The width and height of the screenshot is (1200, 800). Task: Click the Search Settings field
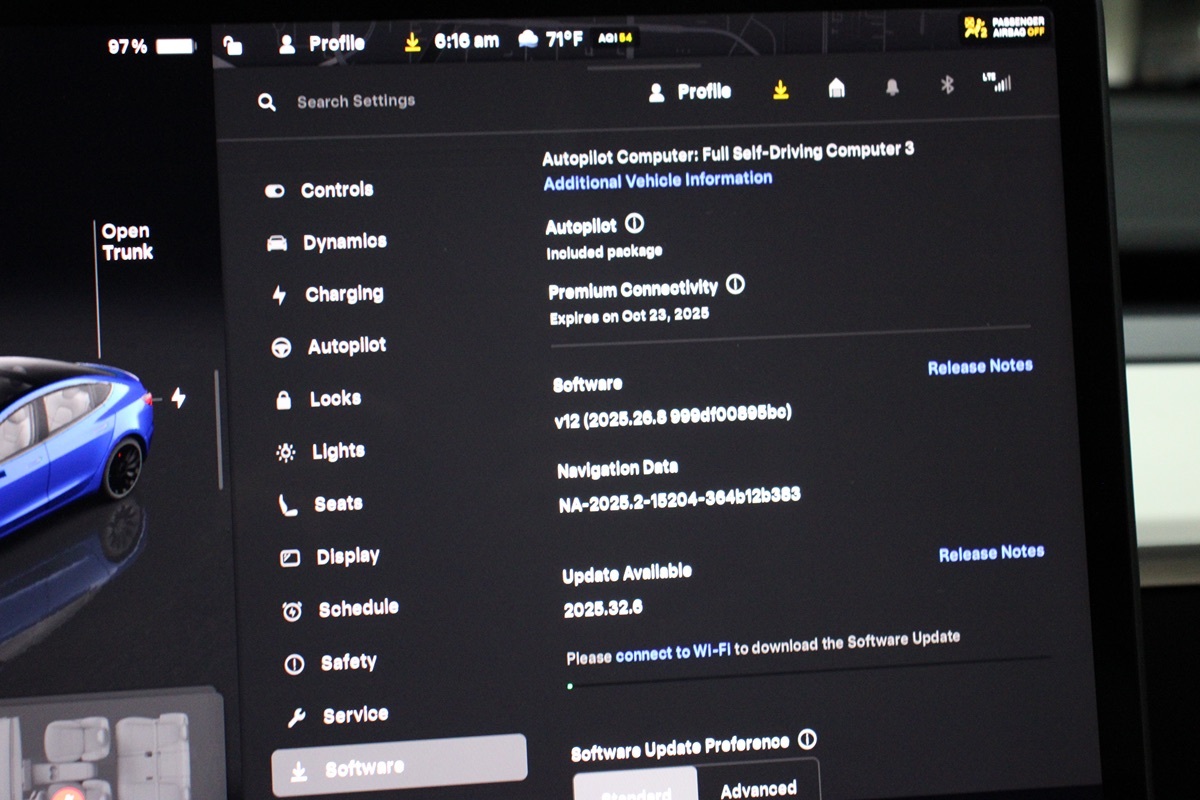[355, 101]
